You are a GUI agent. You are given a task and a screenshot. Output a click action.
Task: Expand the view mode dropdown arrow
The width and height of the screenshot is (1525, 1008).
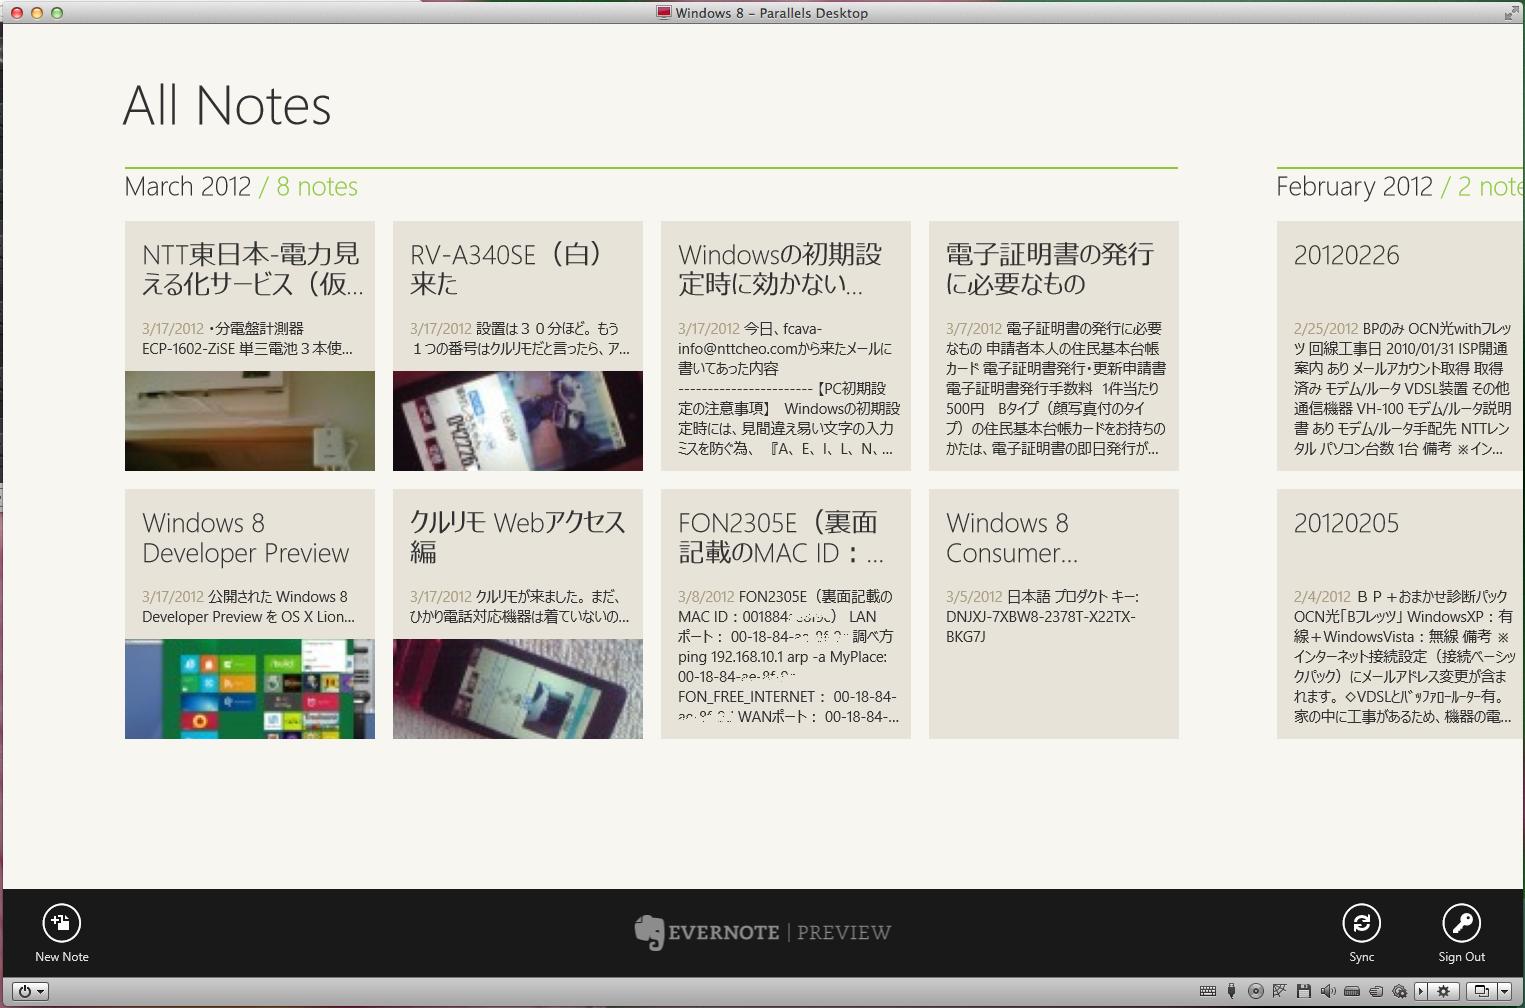(x=1504, y=991)
